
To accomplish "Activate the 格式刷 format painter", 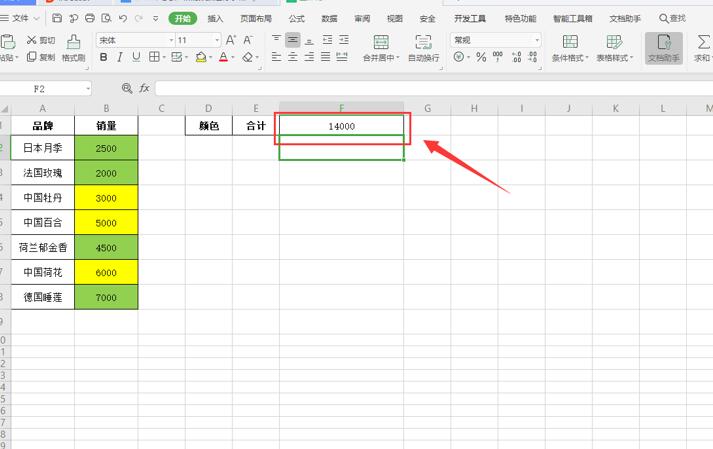I will [x=73, y=48].
